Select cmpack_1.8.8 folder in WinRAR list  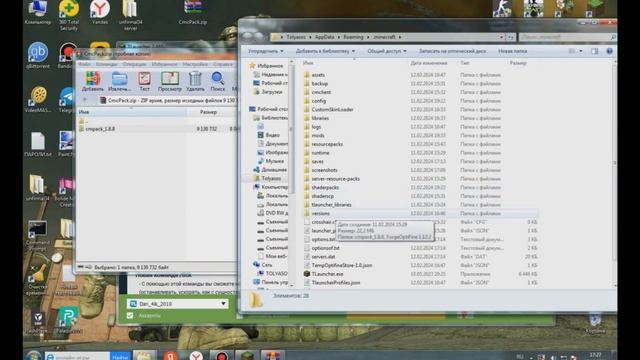pyautogui.click(x=100, y=129)
